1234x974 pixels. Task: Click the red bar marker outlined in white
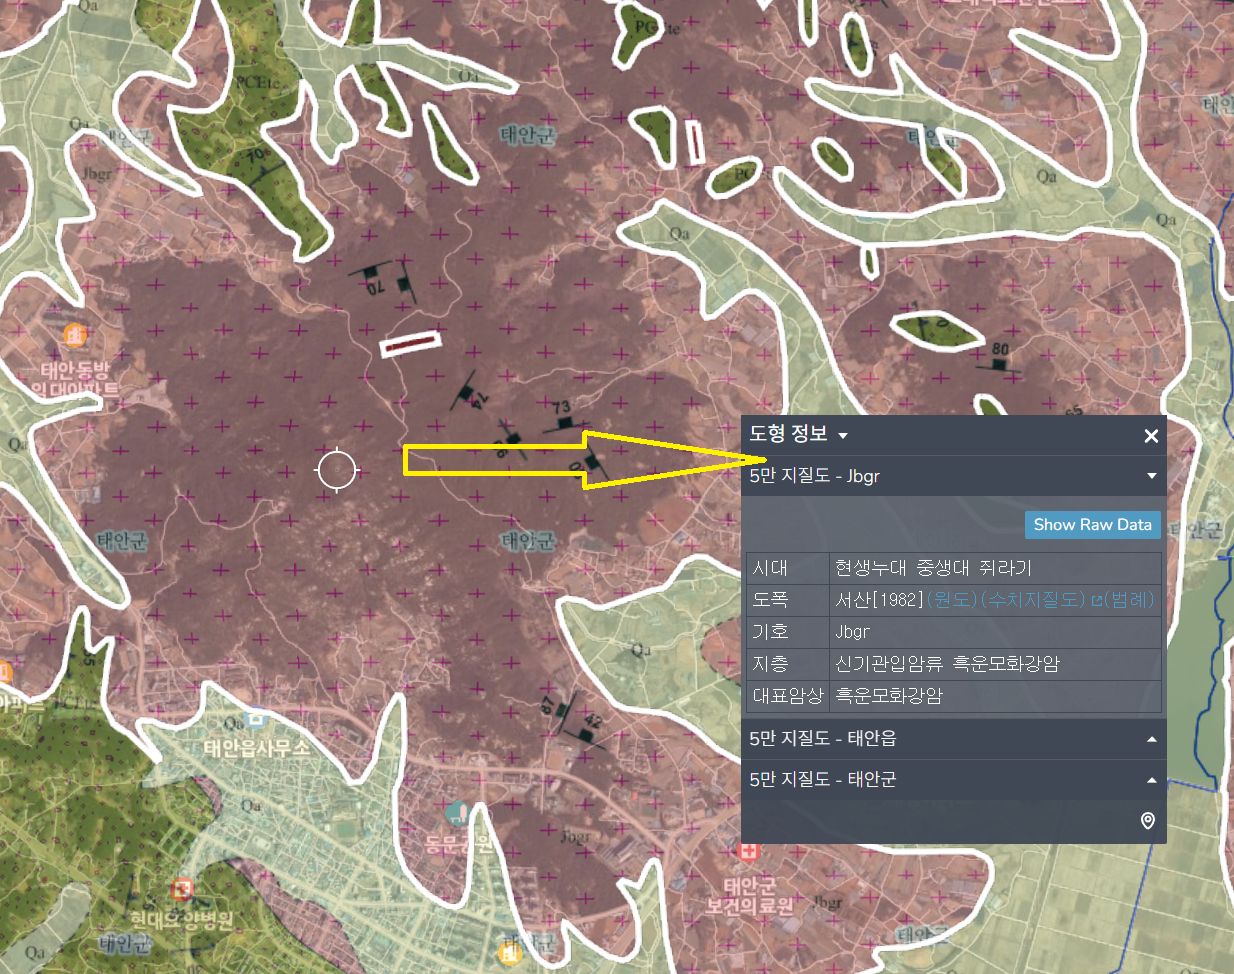(x=410, y=344)
